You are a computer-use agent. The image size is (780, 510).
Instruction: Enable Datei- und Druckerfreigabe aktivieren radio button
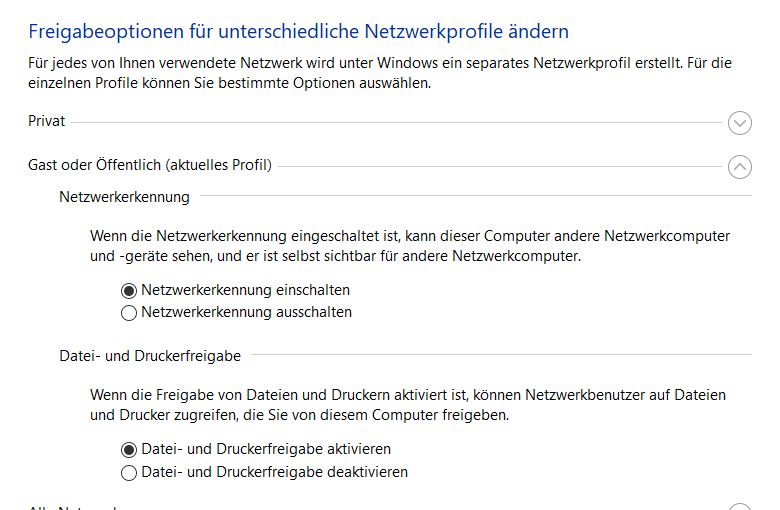(x=128, y=450)
